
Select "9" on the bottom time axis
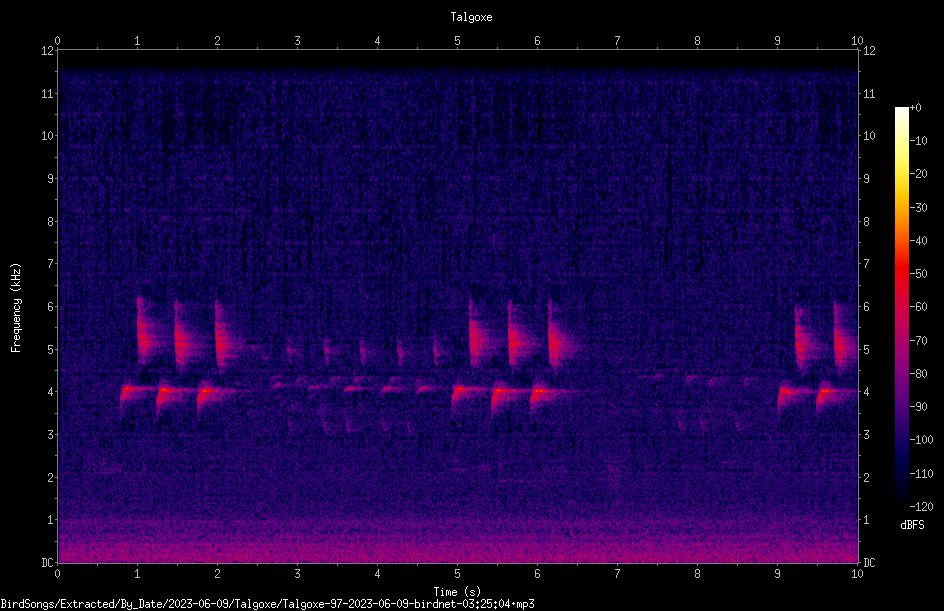[x=777, y=574]
